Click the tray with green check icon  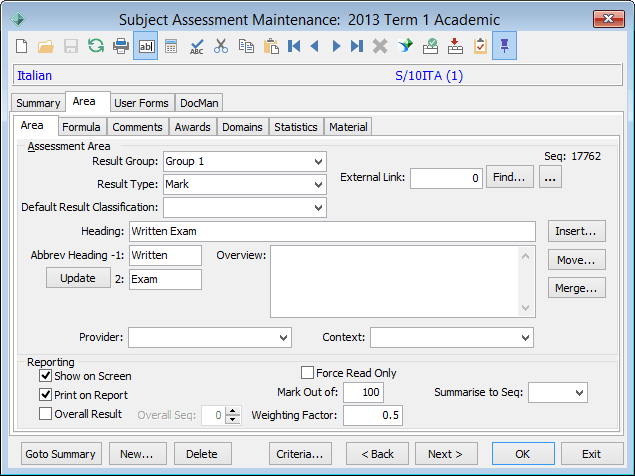(x=430, y=46)
